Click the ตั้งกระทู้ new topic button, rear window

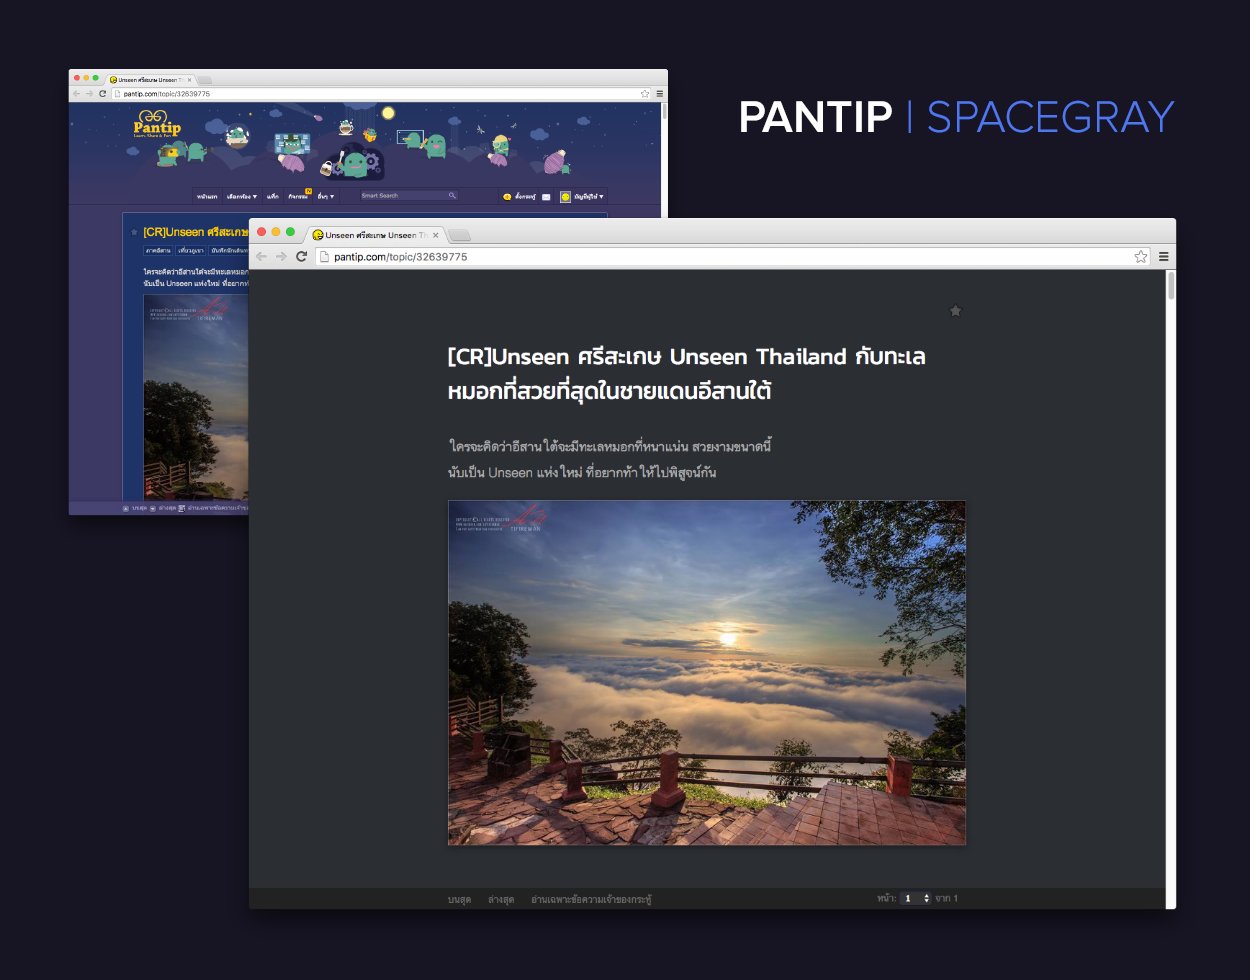point(519,197)
